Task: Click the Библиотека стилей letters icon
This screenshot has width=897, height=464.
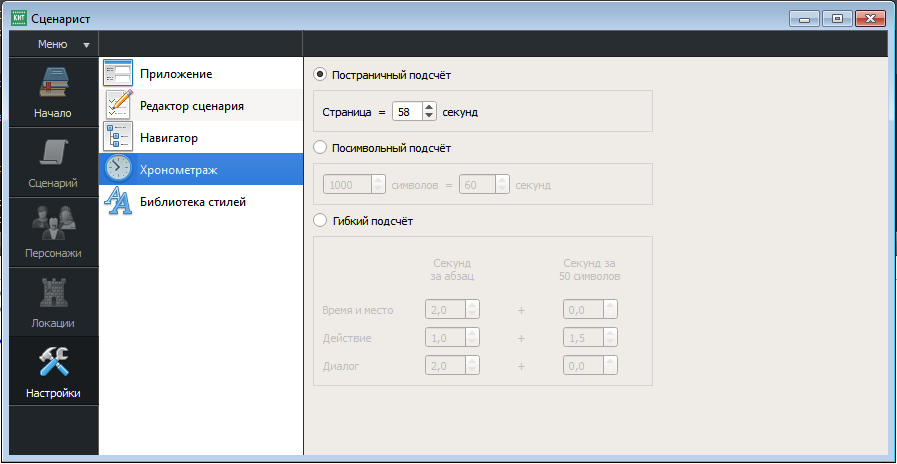Action: coord(118,201)
